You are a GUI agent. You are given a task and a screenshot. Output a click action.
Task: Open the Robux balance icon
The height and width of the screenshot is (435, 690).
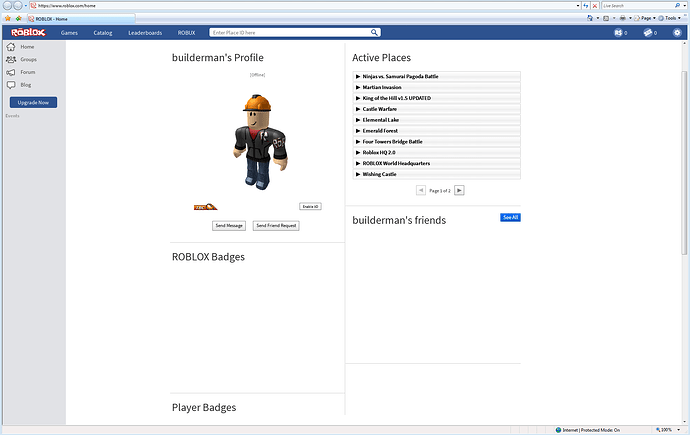(618, 33)
